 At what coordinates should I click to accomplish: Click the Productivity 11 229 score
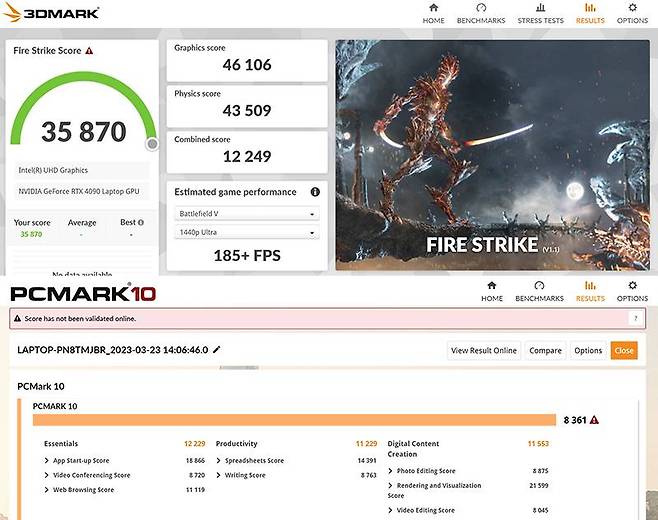tap(366, 444)
